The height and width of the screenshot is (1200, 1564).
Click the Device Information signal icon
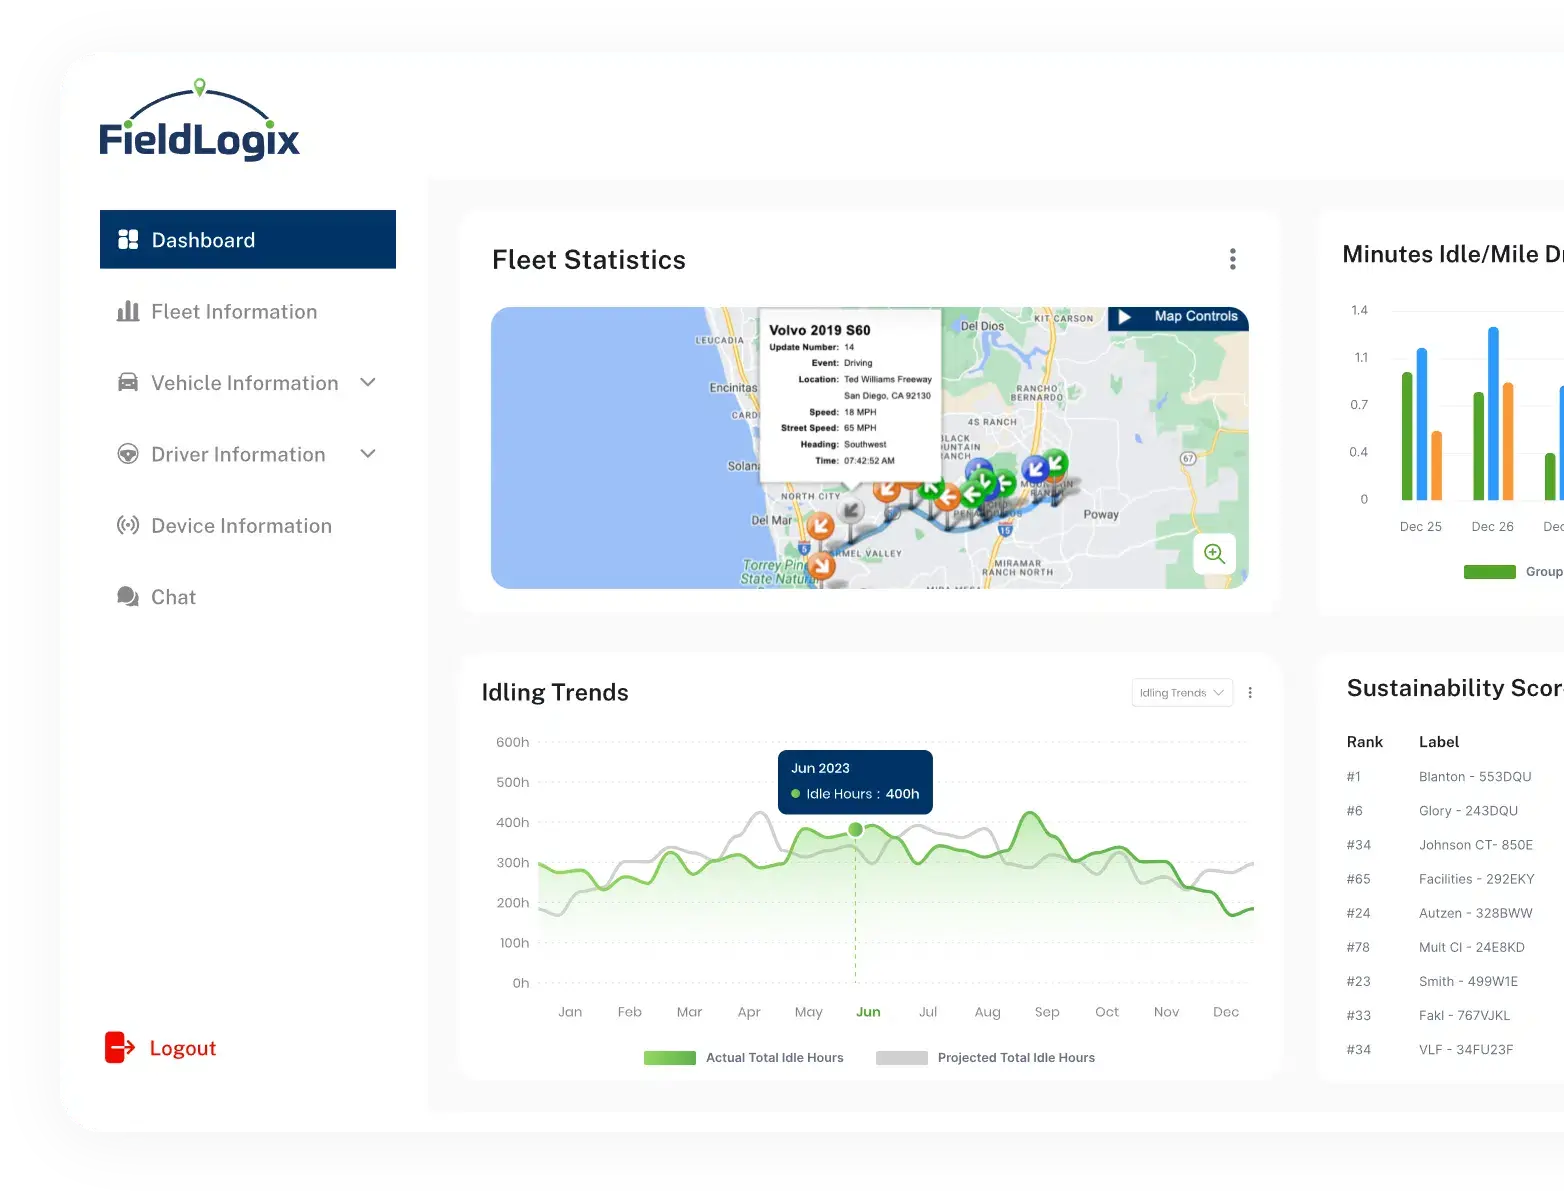tap(128, 526)
